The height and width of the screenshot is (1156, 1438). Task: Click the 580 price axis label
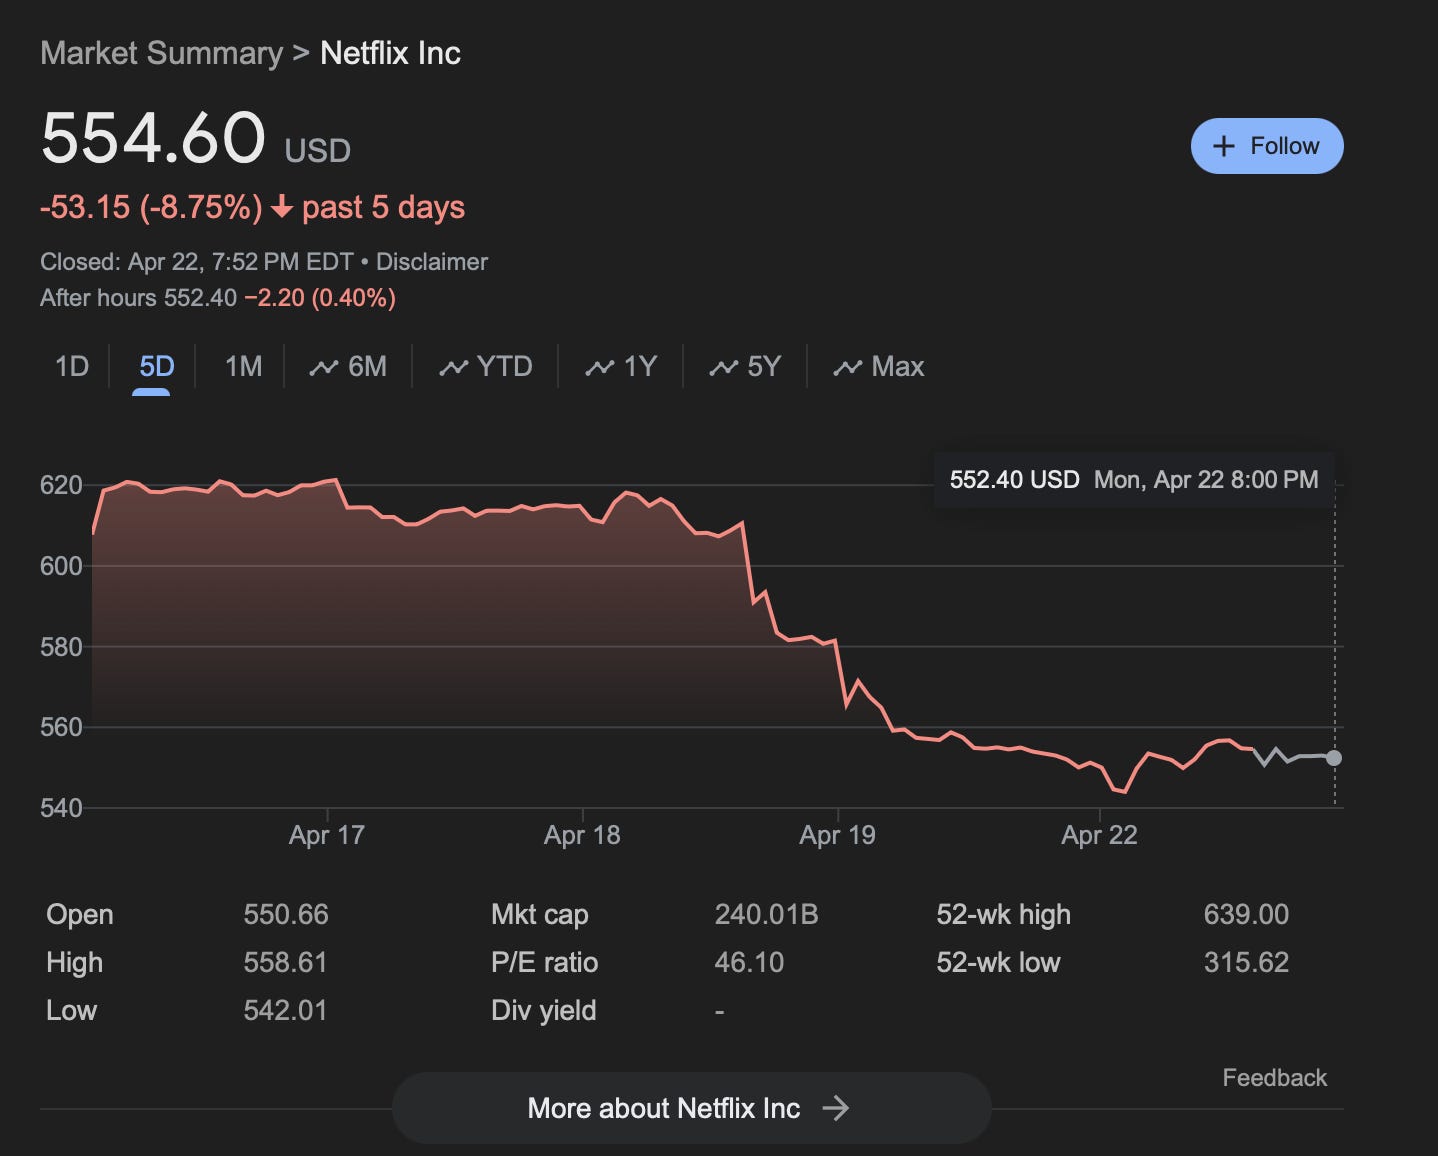(60, 647)
